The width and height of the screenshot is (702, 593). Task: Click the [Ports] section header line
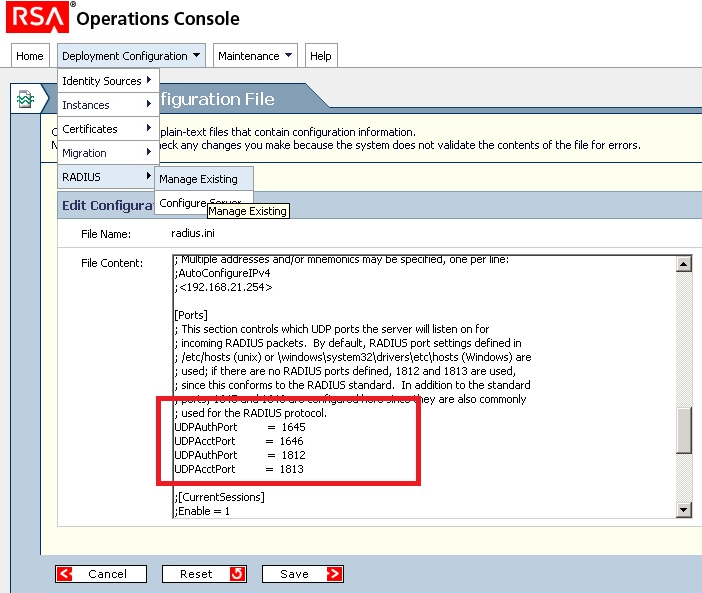191,315
